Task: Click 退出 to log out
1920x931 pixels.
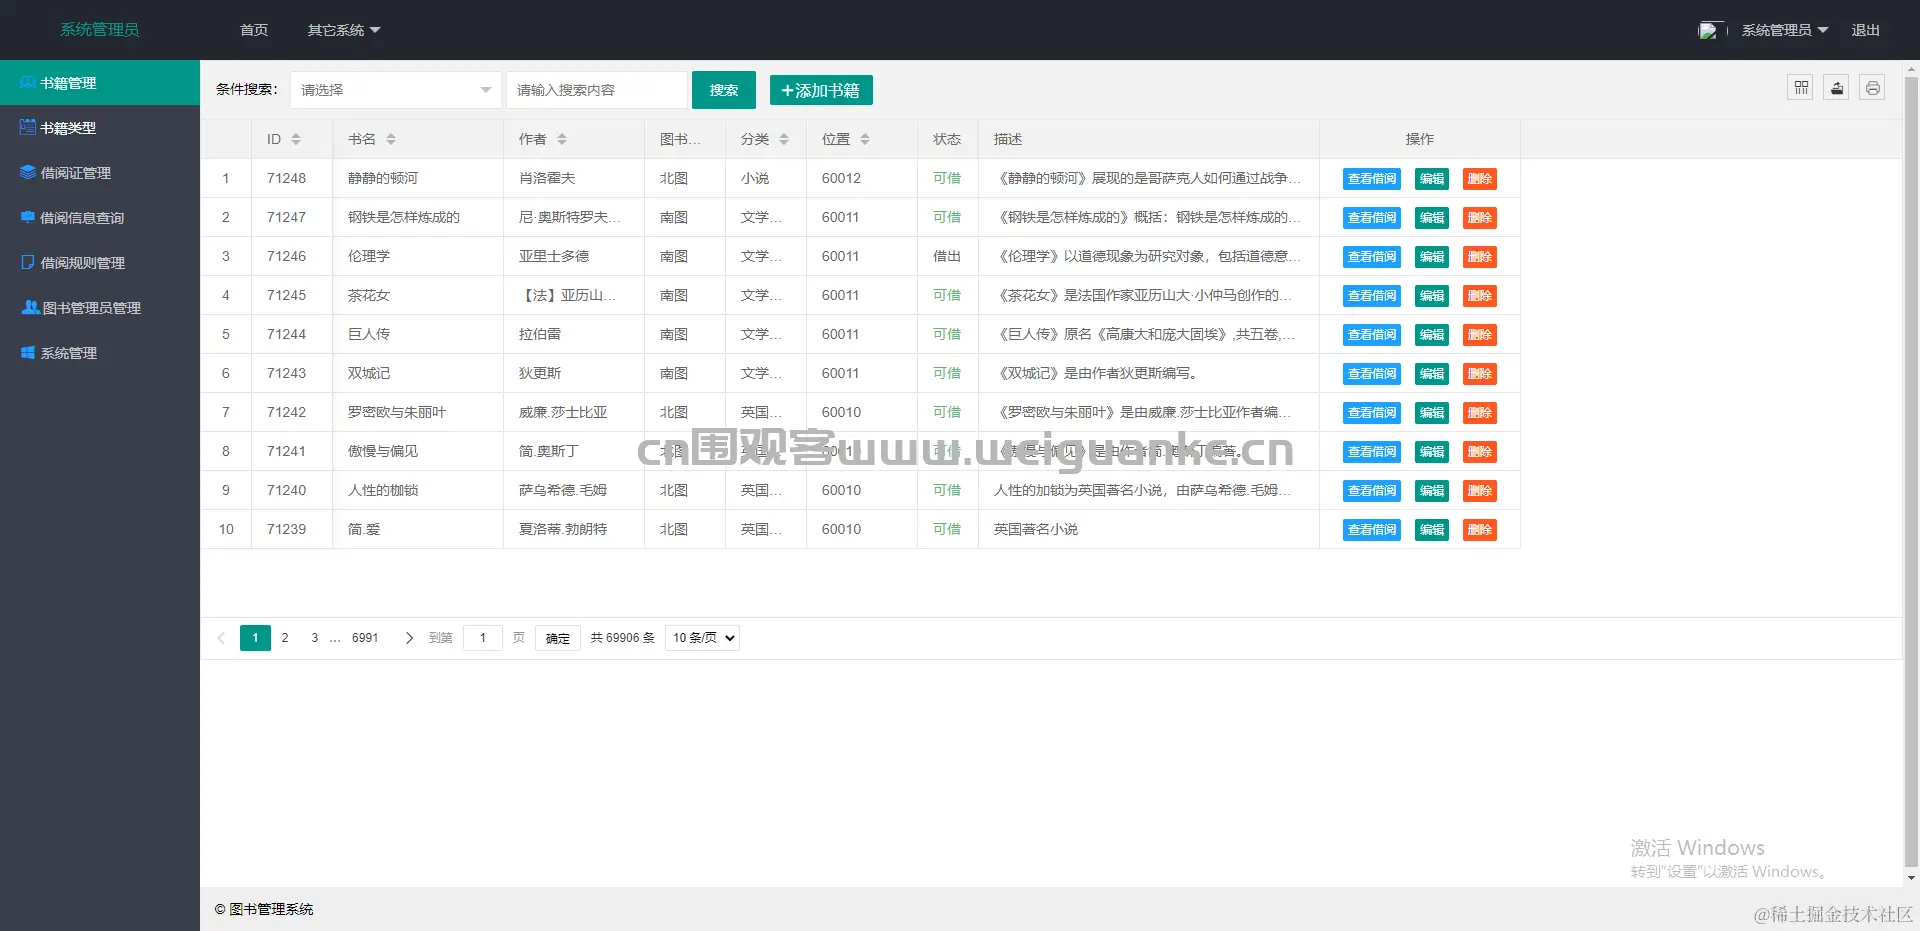Action: [x=1866, y=30]
